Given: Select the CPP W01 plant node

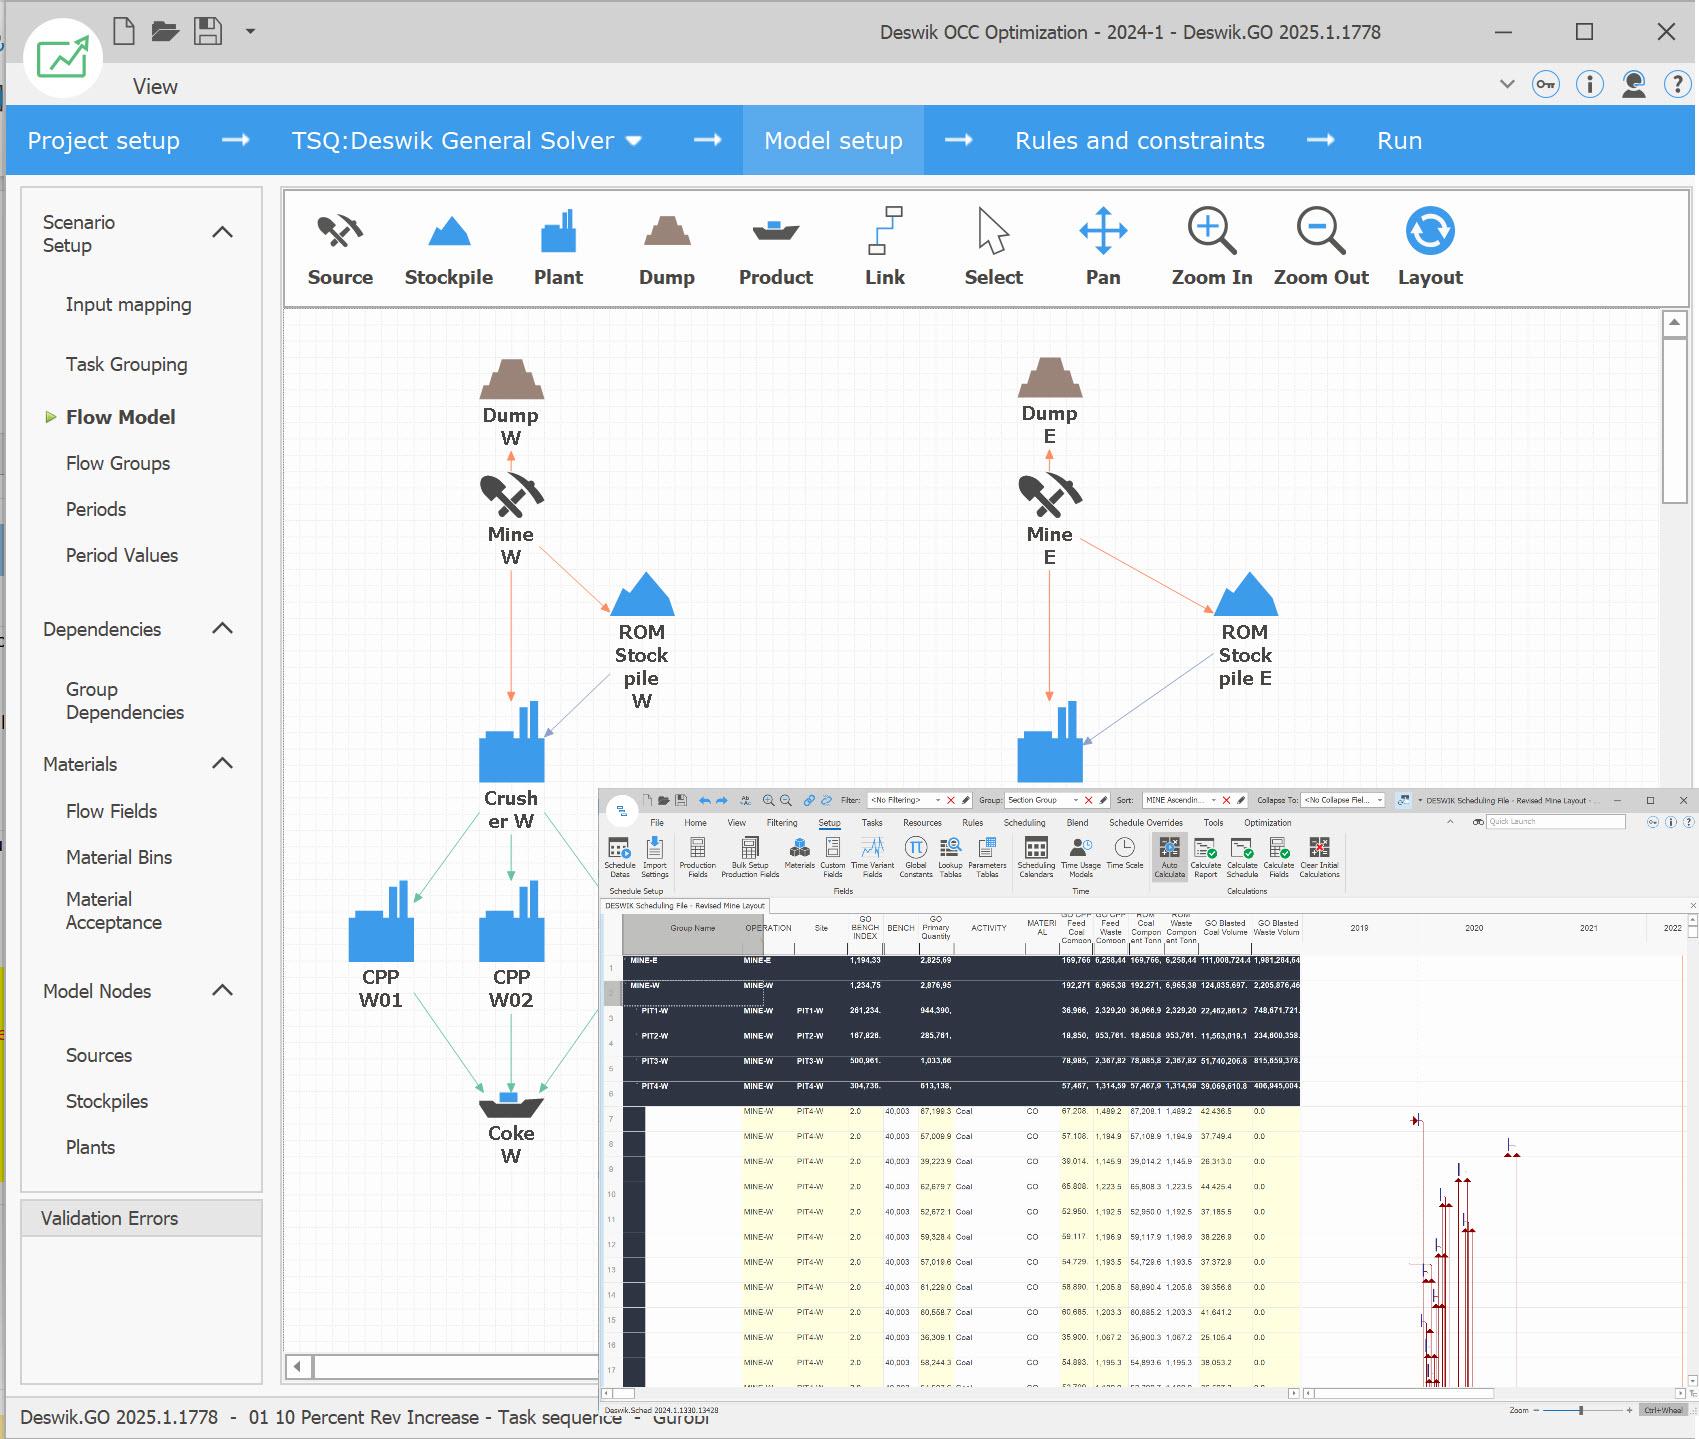Looking at the screenshot, I should pyautogui.click(x=381, y=945).
